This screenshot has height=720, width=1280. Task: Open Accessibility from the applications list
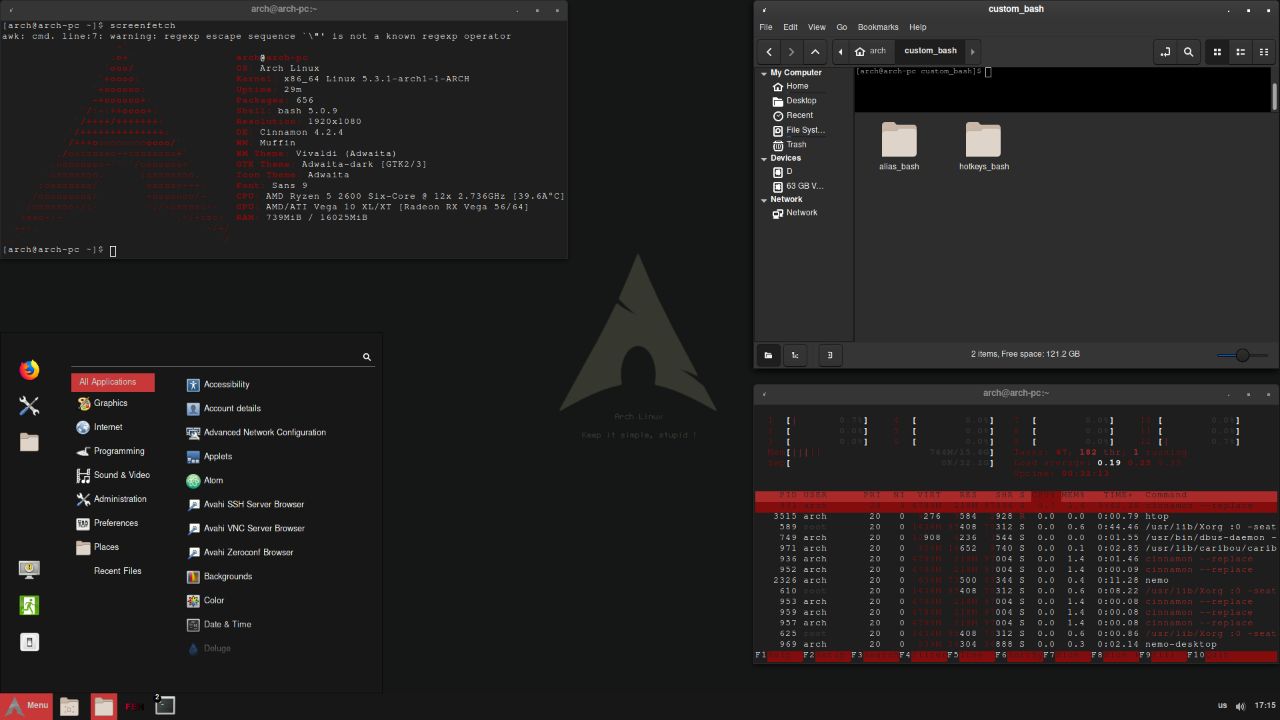(x=218, y=384)
